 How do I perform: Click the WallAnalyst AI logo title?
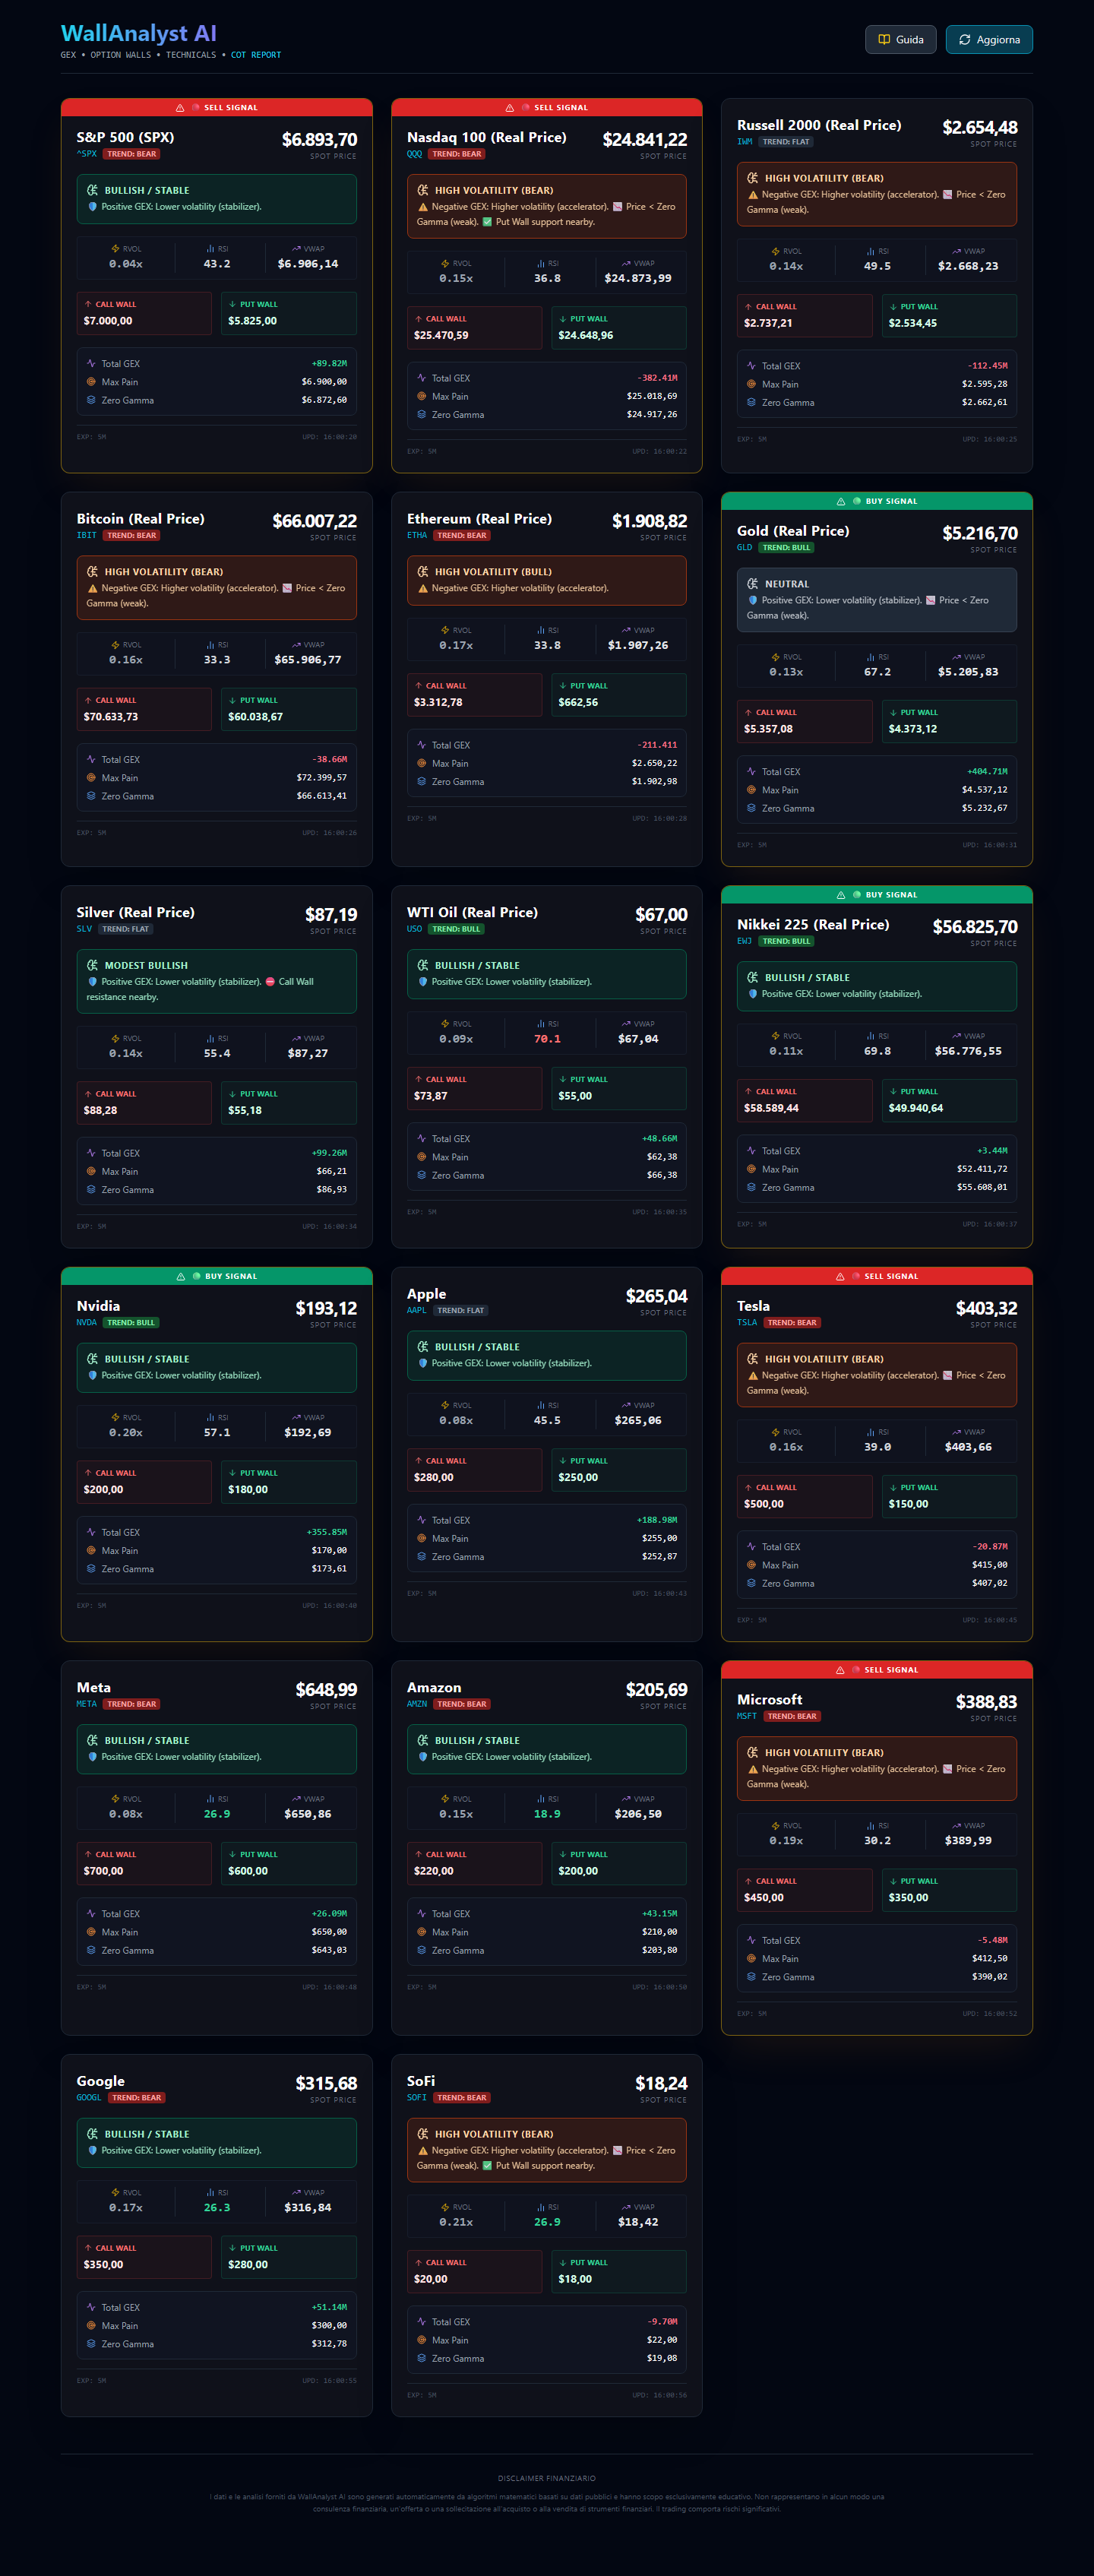click(x=138, y=34)
